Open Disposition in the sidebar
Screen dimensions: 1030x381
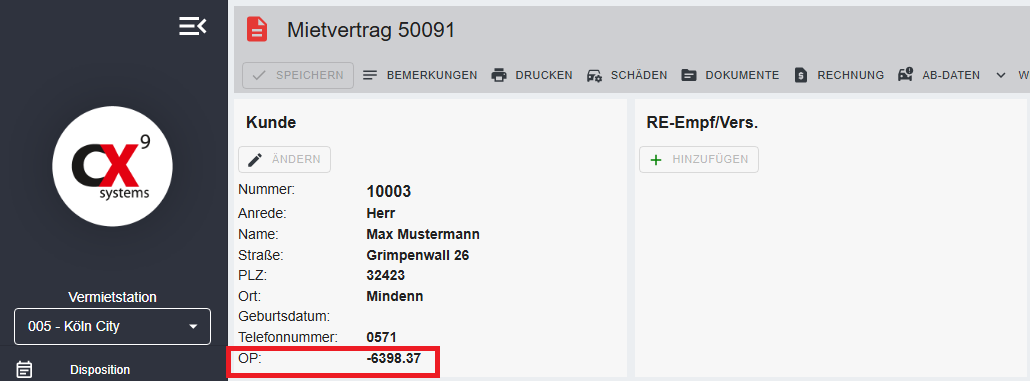coord(100,370)
